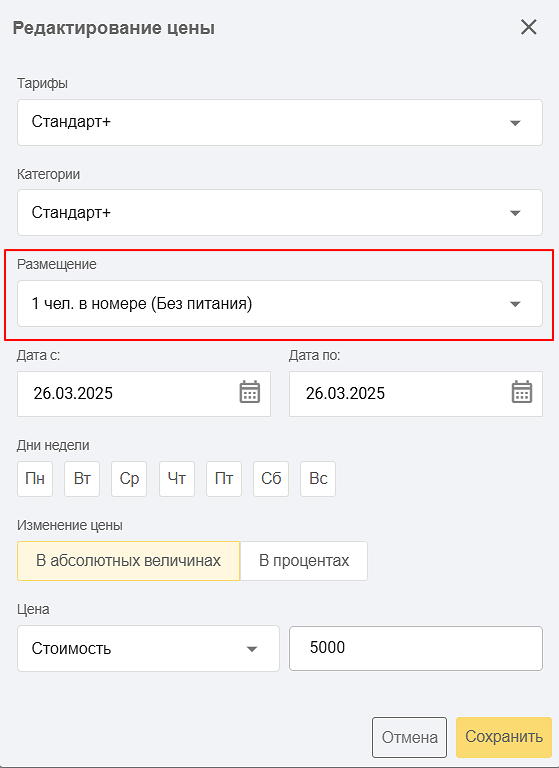The height and width of the screenshot is (768, 559).
Task: Click the Сохранить button
Action: pyautogui.click(x=504, y=737)
